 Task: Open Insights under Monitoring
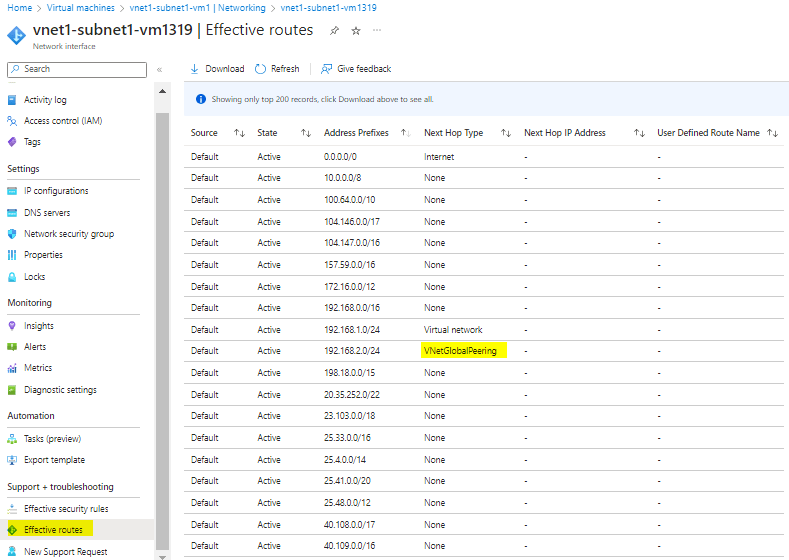(x=39, y=326)
